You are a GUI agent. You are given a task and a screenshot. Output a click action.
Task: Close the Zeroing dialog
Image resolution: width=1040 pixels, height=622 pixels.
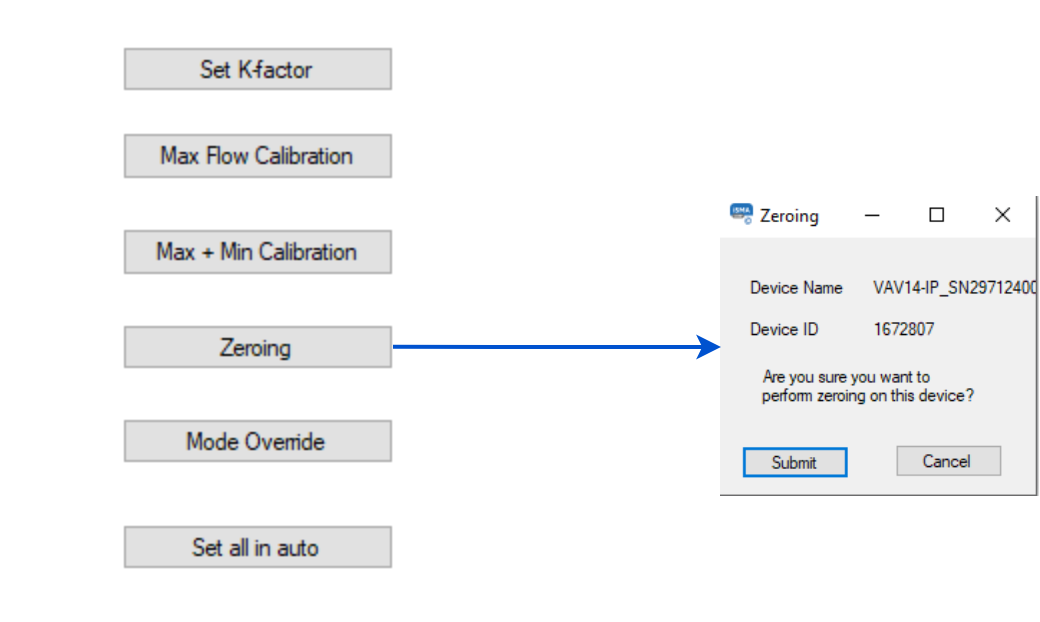click(1002, 214)
